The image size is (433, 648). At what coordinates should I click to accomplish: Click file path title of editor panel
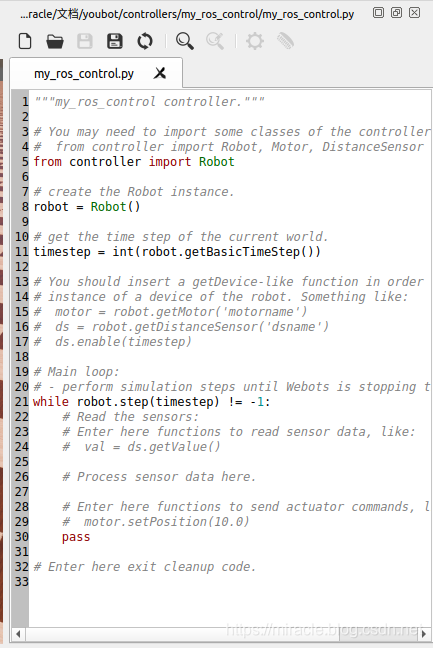(187, 14)
